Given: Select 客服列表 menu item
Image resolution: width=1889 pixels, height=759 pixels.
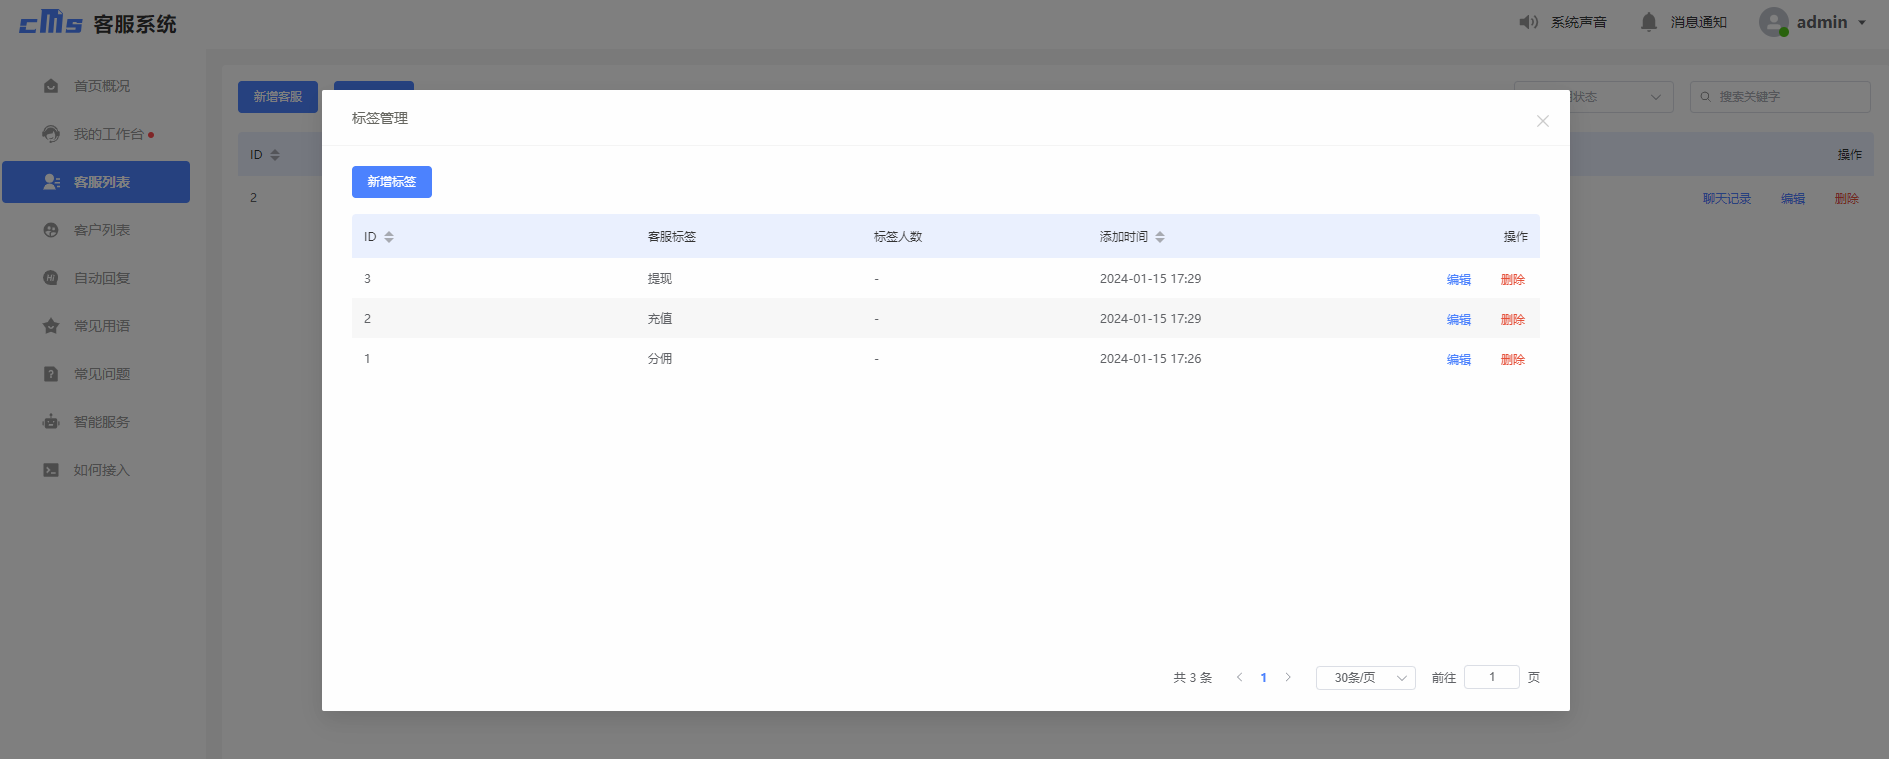Looking at the screenshot, I should point(96,182).
